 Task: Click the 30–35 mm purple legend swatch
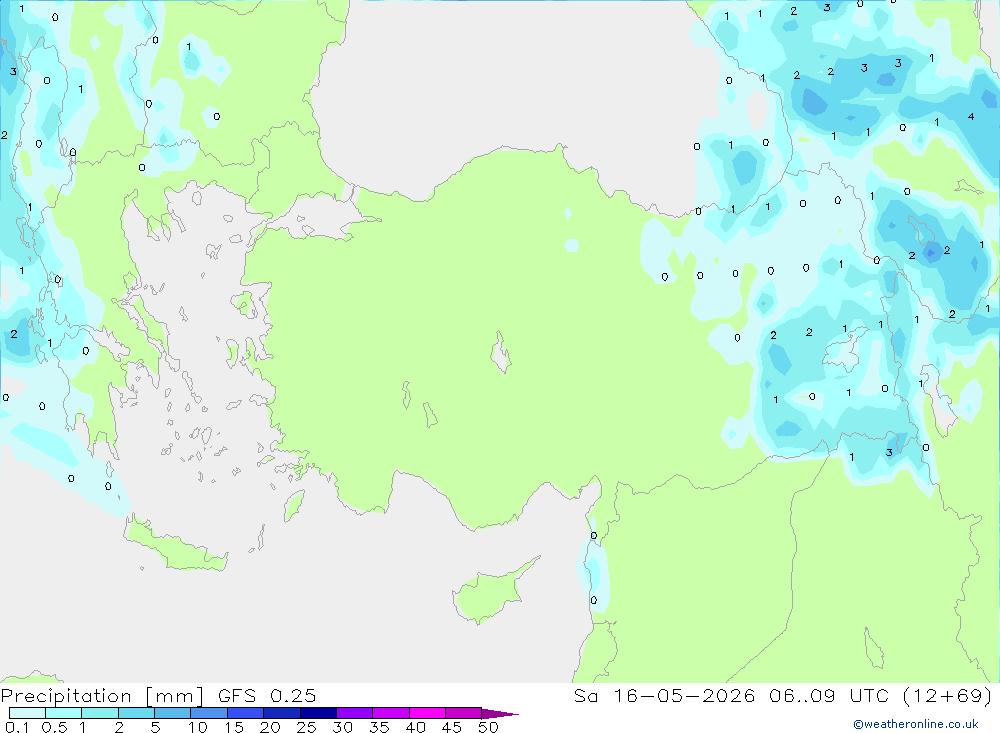point(355,713)
